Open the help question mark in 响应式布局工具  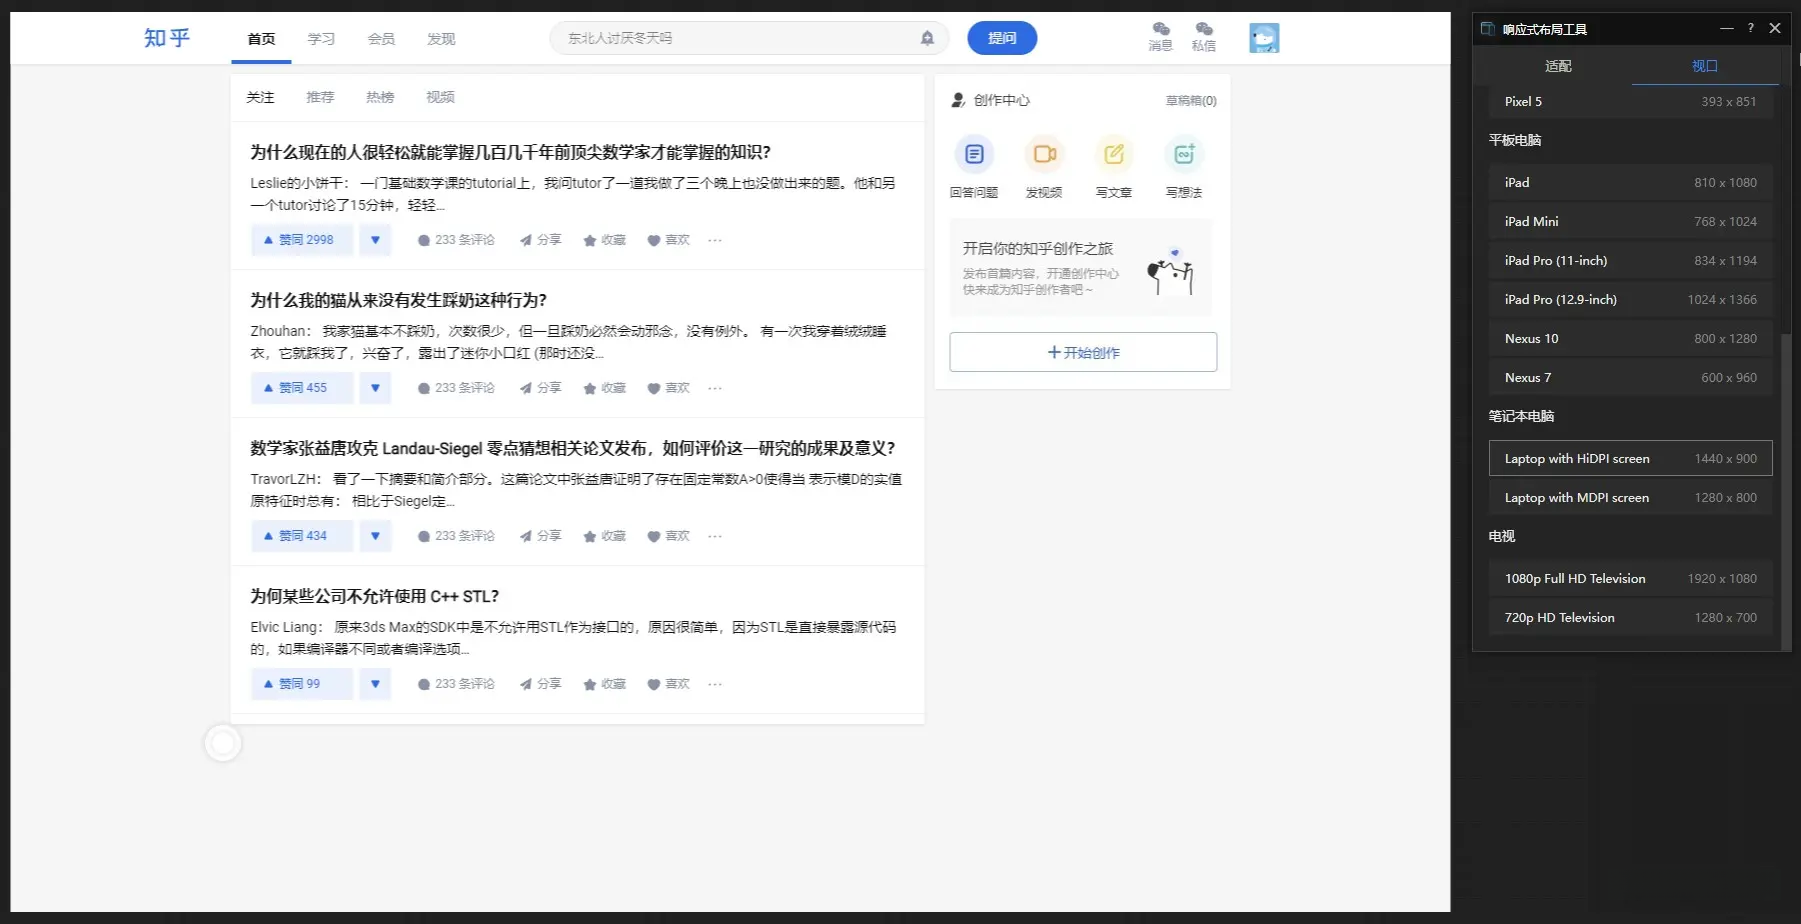tap(1750, 28)
